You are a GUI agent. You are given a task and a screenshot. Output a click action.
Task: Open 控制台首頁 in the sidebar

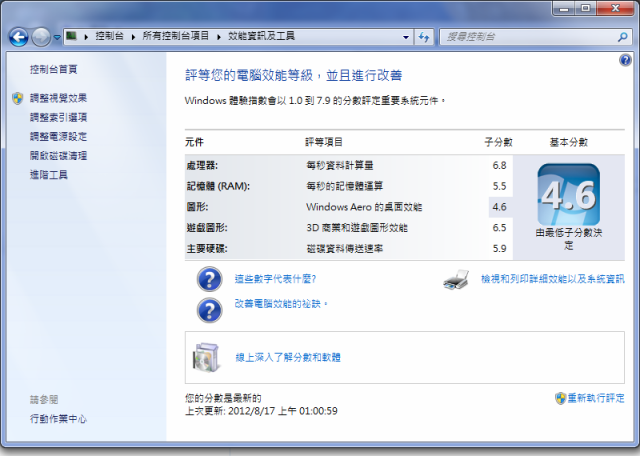click(x=53, y=69)
